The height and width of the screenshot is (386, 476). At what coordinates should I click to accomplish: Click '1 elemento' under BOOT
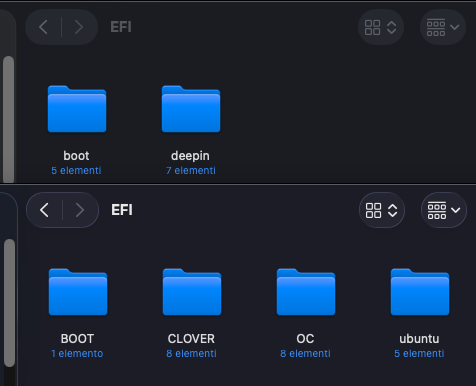pyautogui.click(x=77, y=353)
